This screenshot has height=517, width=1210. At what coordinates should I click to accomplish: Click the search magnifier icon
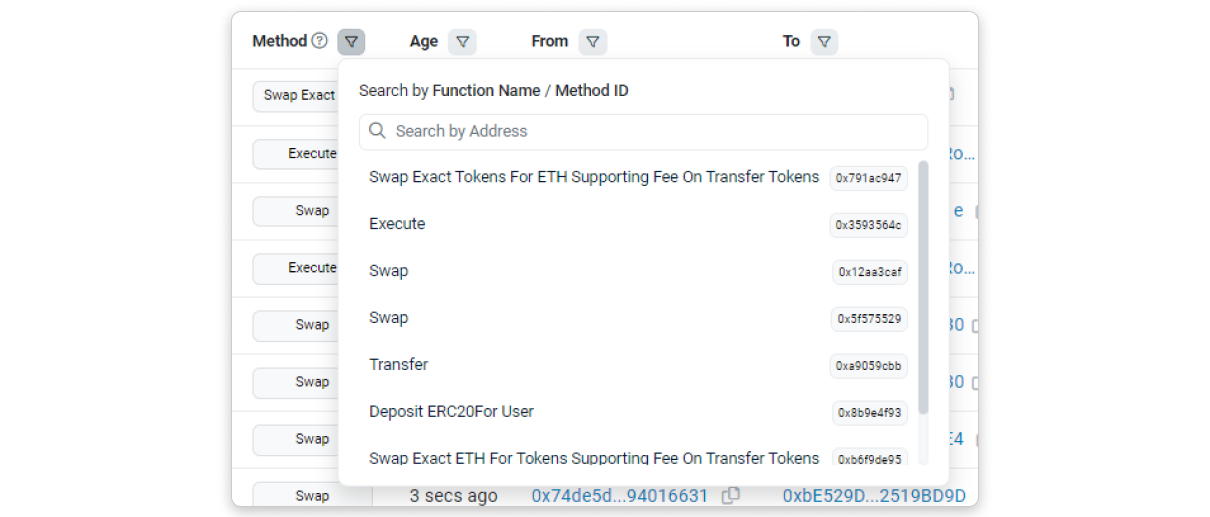378,131
